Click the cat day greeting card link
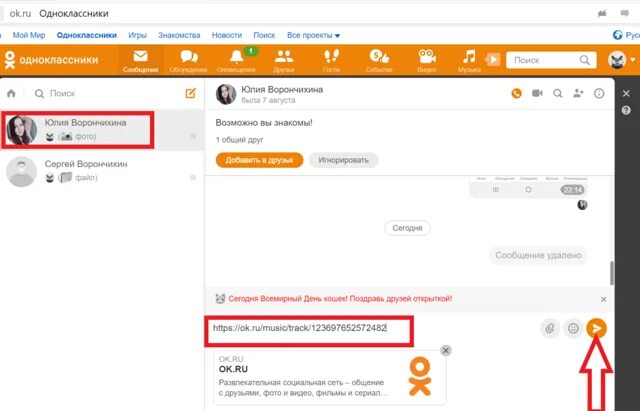The height and width of the screenshot is (411, 640). 340,299
